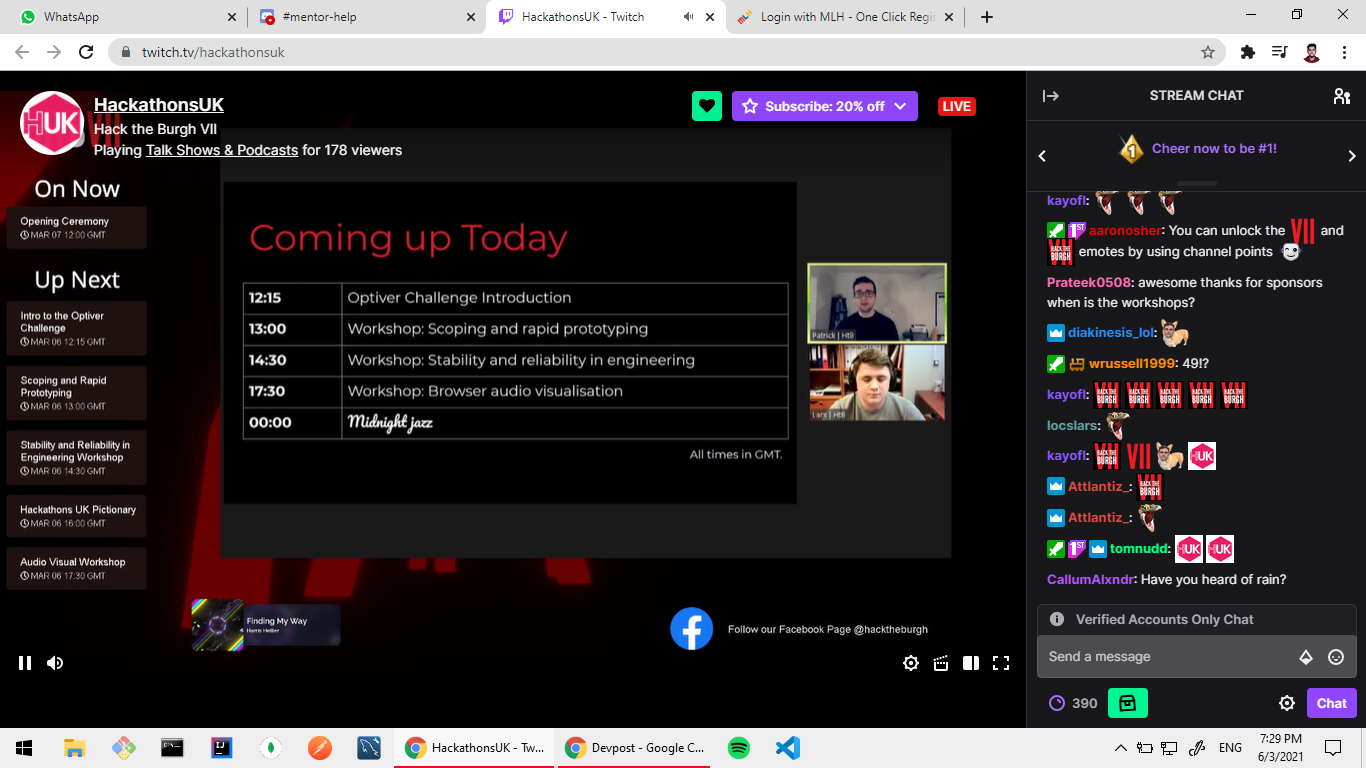Open Postman from the taskbar
Screen dimensions: 1366x768
319,747
